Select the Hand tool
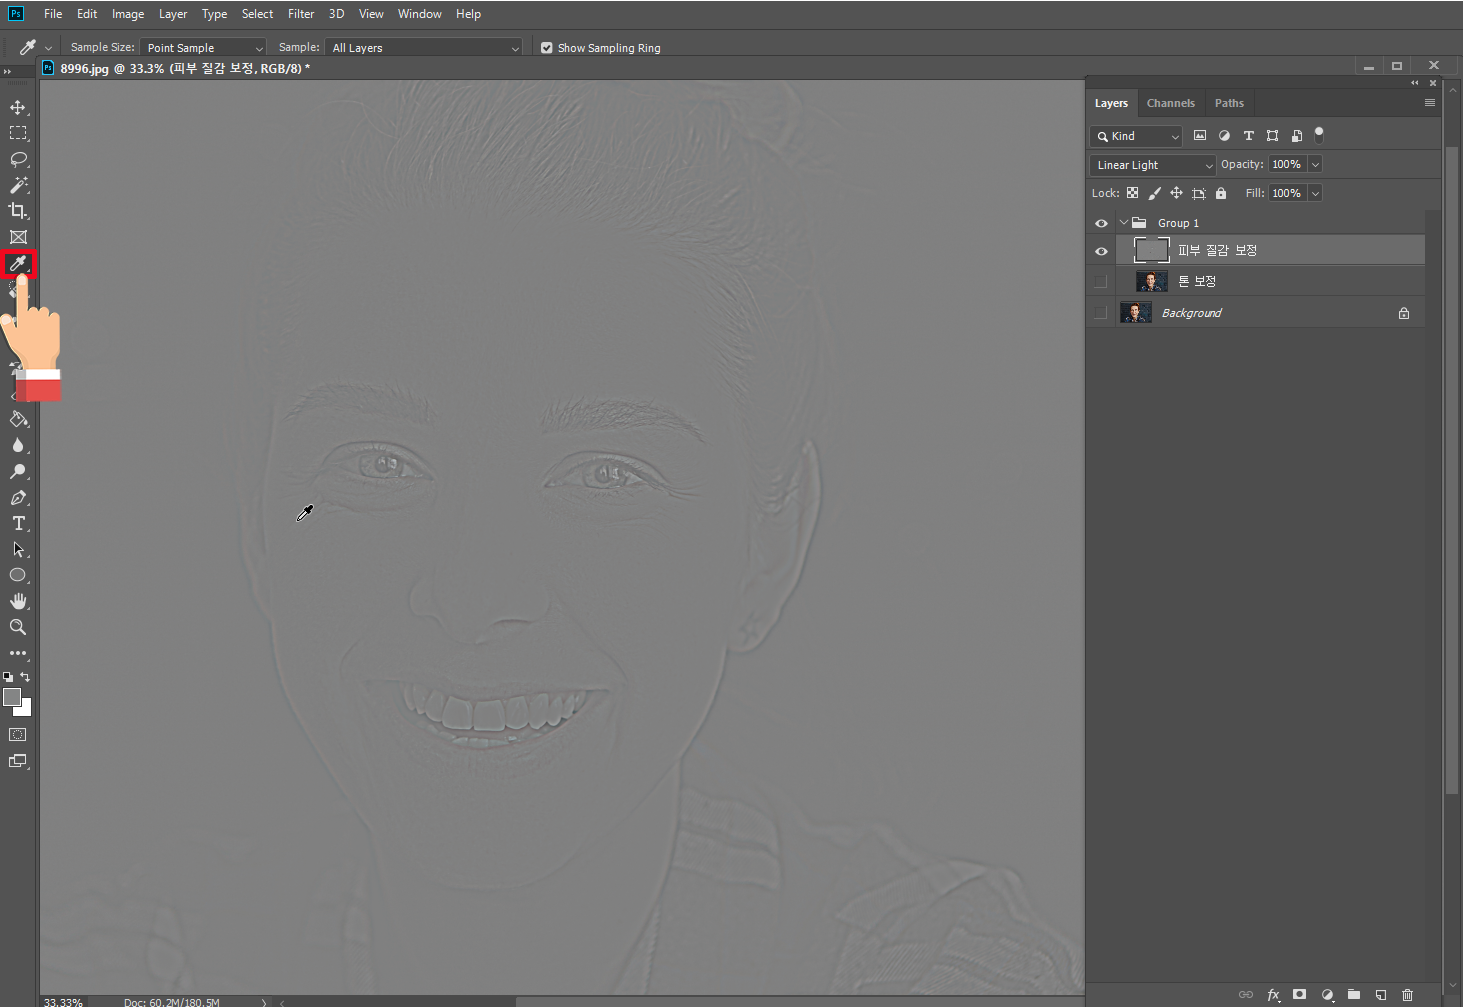 tap(18, 601)
